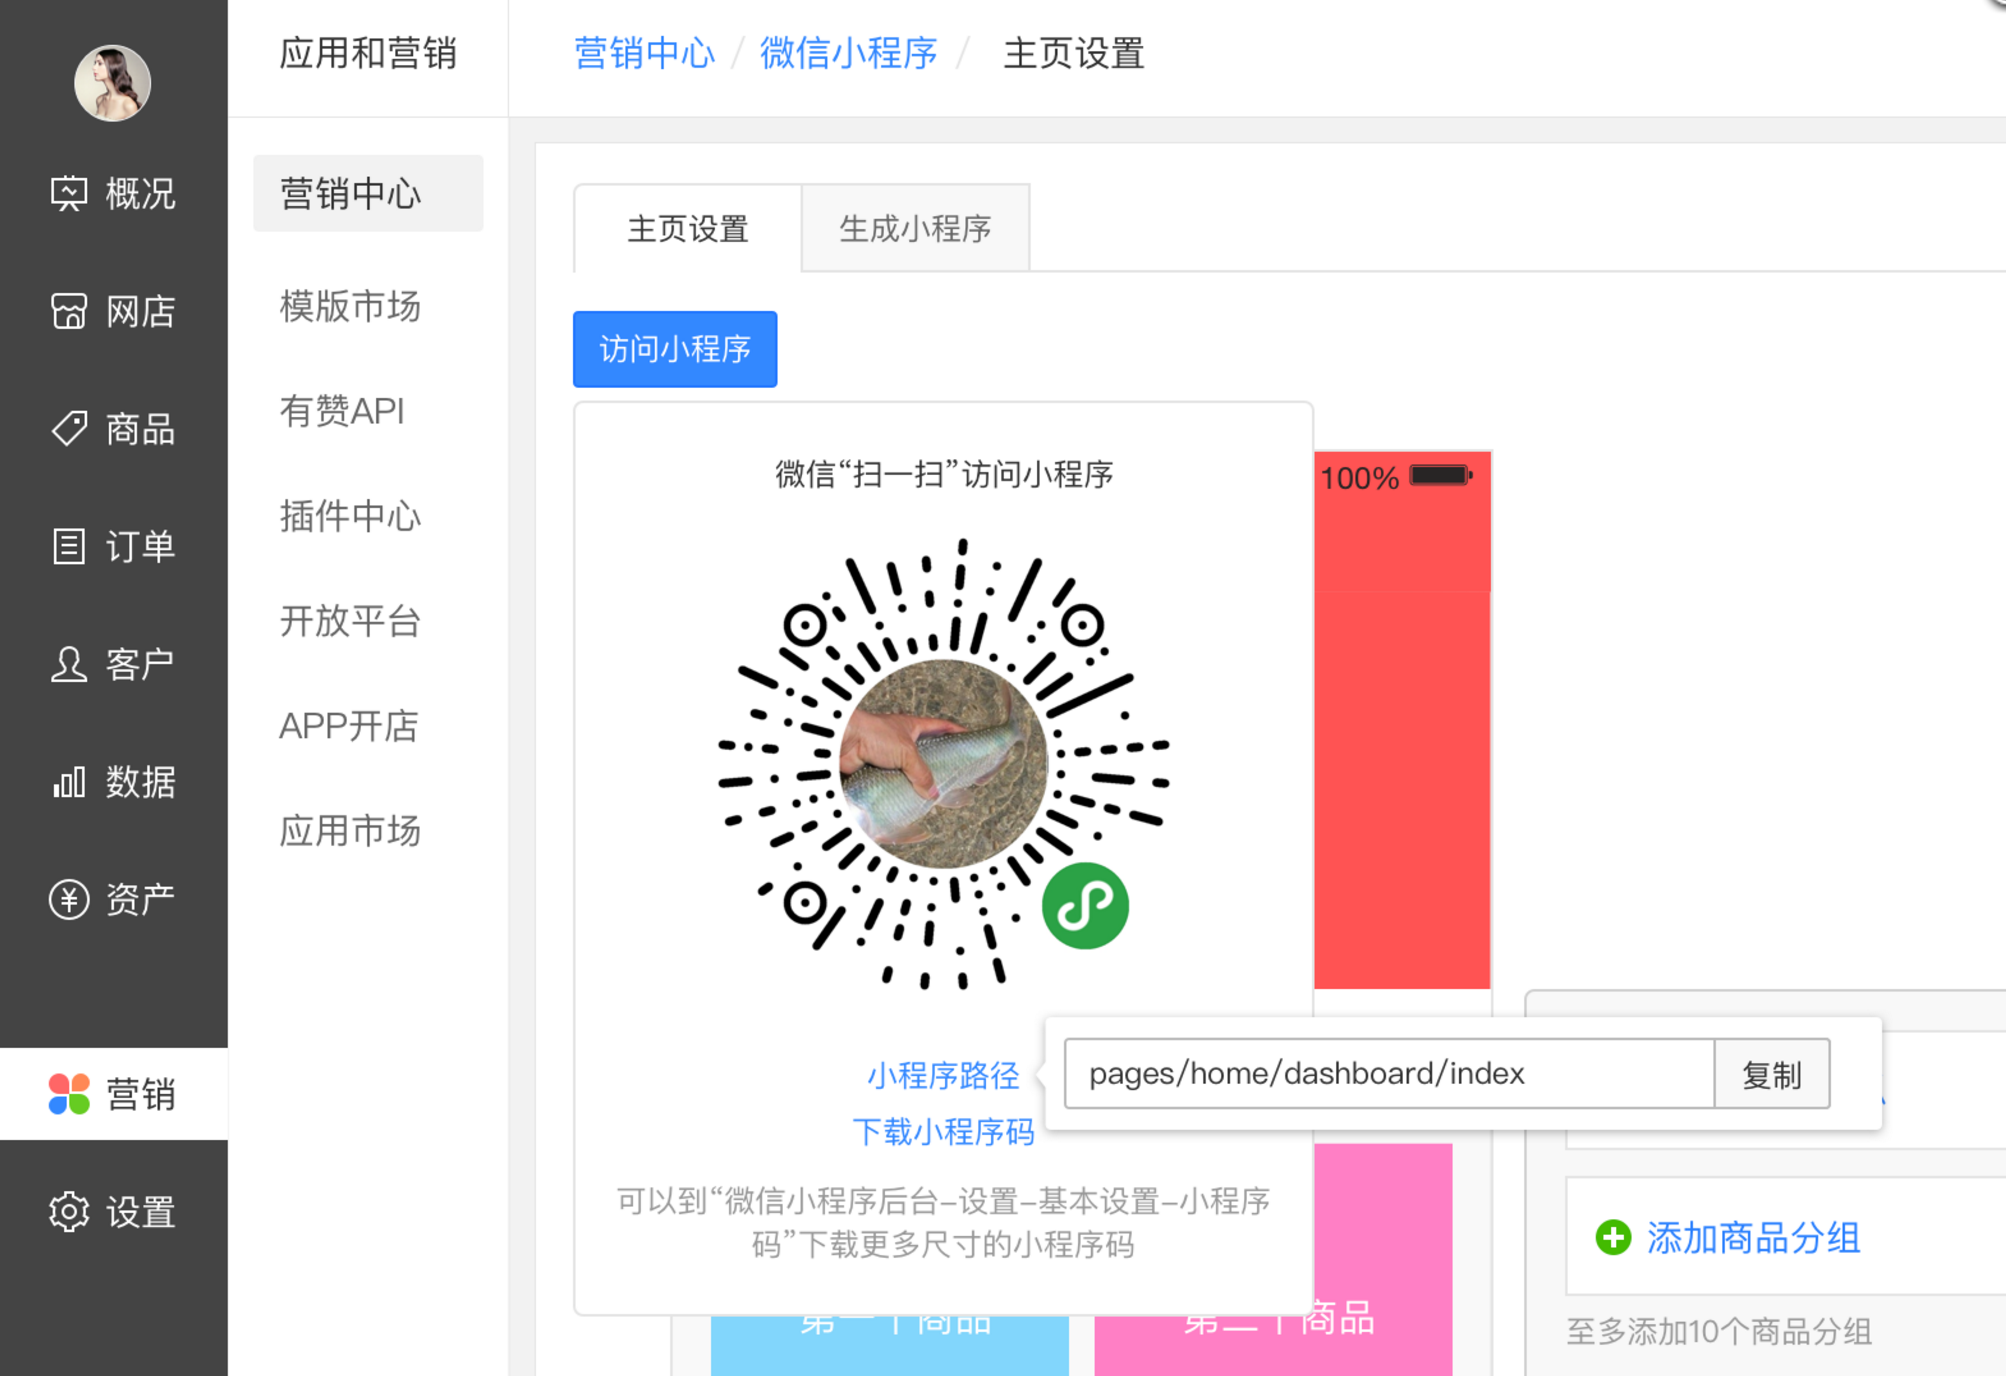
Task: Click the path field pages/home/dashboard/index
Action: click(1389, 1074)
